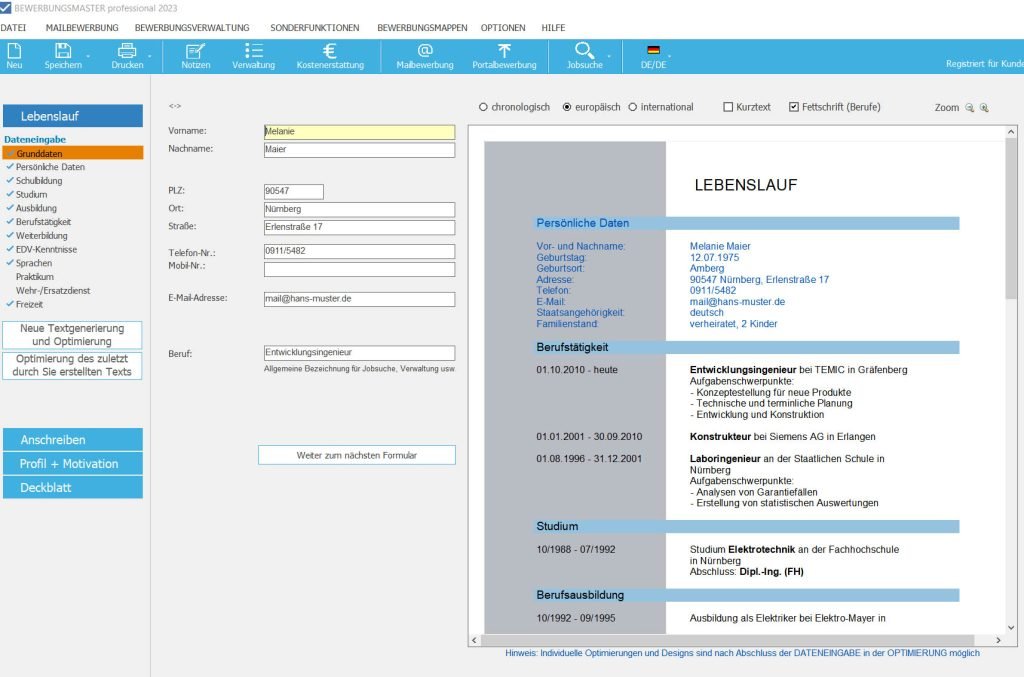Select Praktikum in the sidebar
The image size is (1024, 677).
pos(35,277)
